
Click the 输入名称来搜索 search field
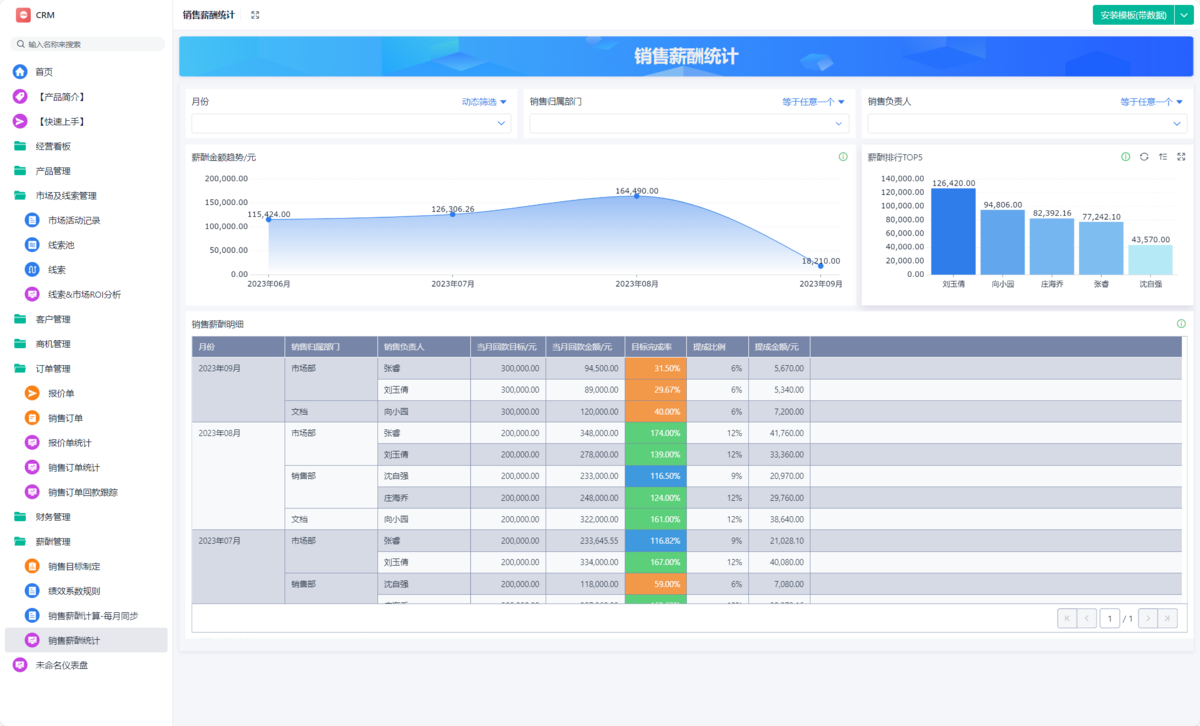pyautogui.click(x=88, y=44)
